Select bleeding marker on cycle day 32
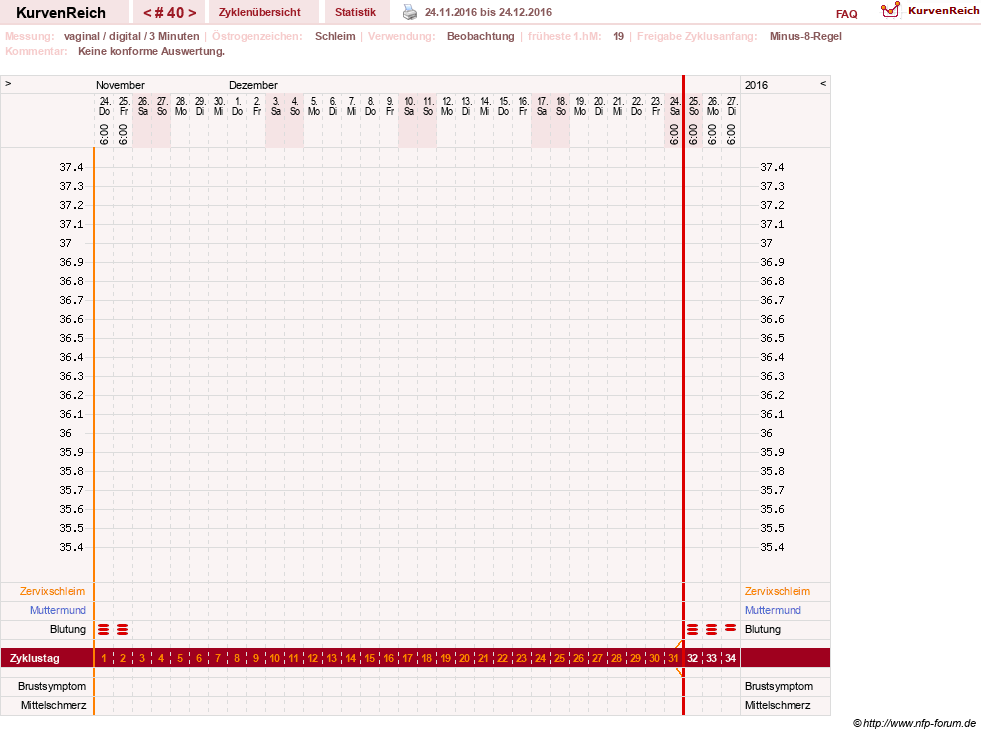Viewport: 981px width, 735px height. click(x=693, y=629)
